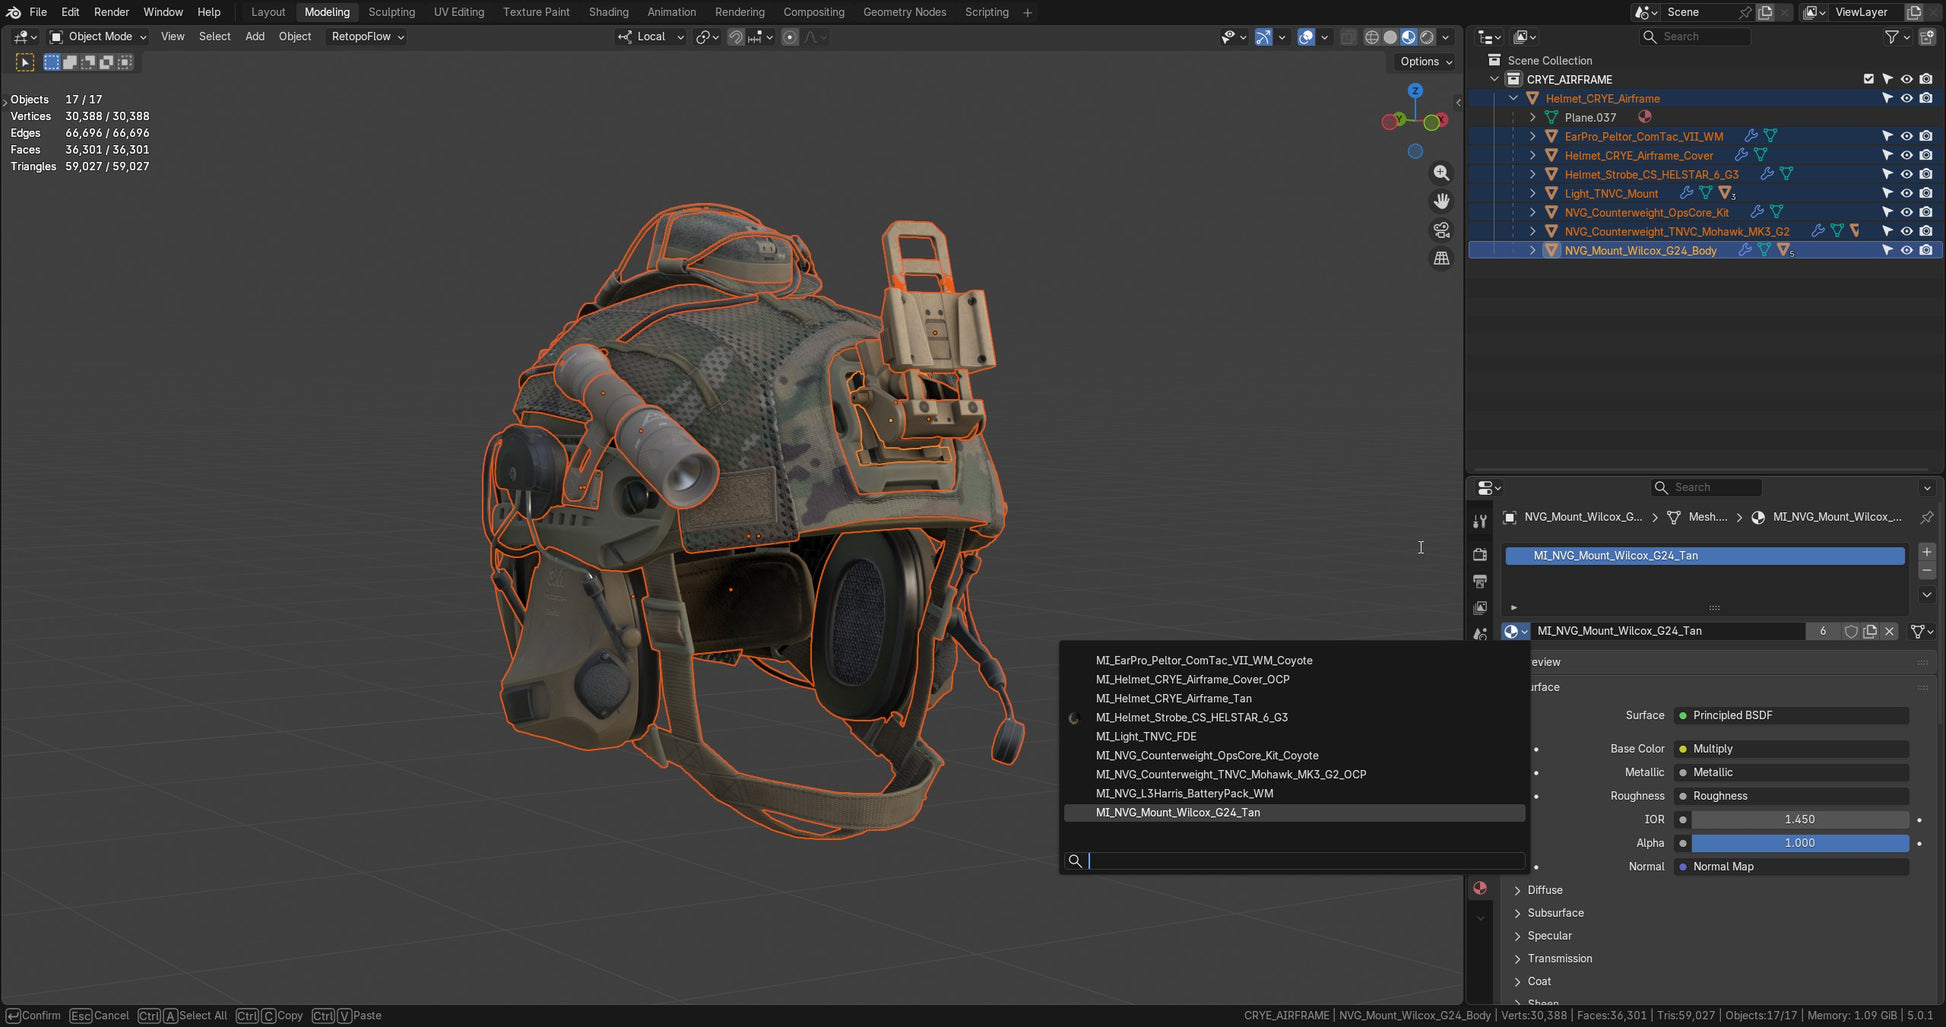1946x1027 pixels.
Task: Choose MI_Light_TNVC_FDE from the material list
Action: click(x=1145, y=736)
